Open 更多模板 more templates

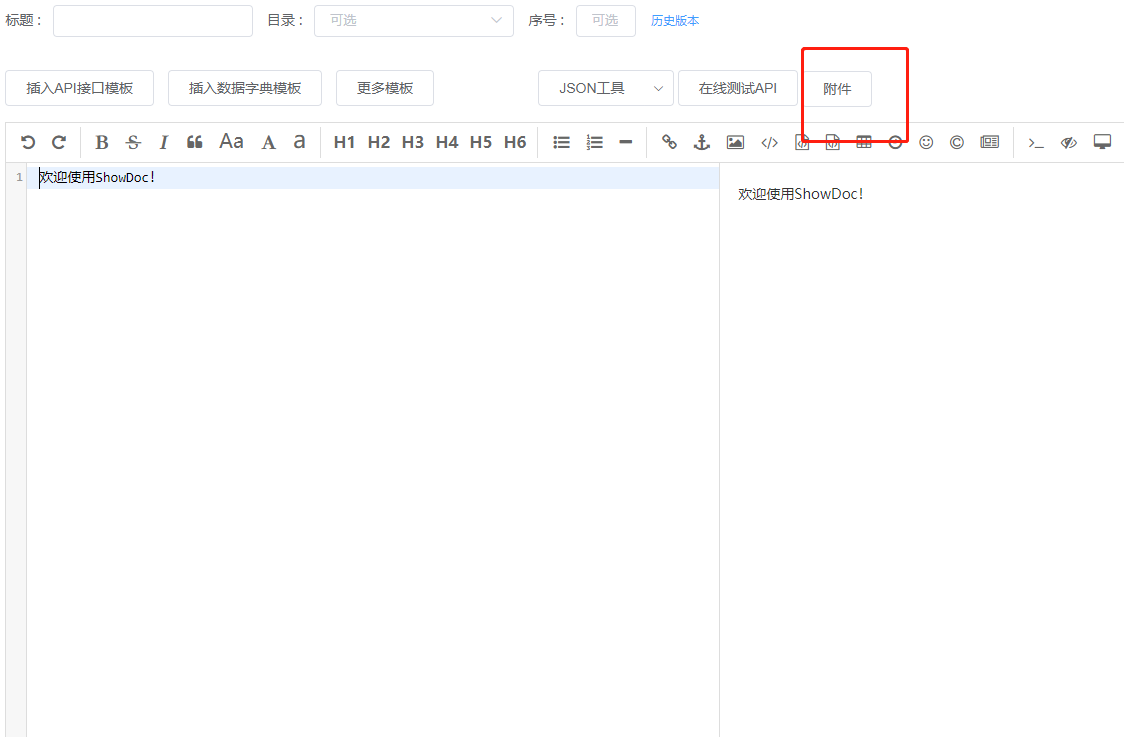click(385, 88)
